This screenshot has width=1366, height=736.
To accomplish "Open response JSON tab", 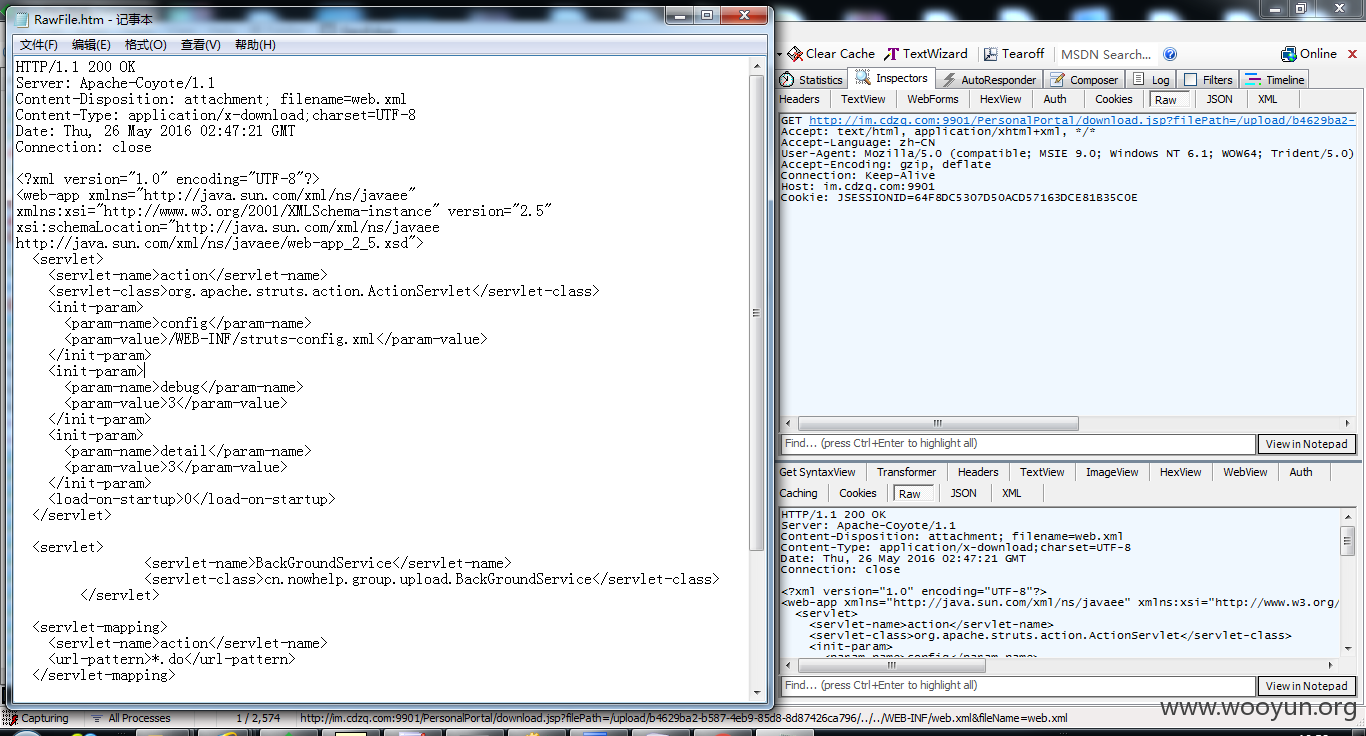I will click(x=963, y=493).
